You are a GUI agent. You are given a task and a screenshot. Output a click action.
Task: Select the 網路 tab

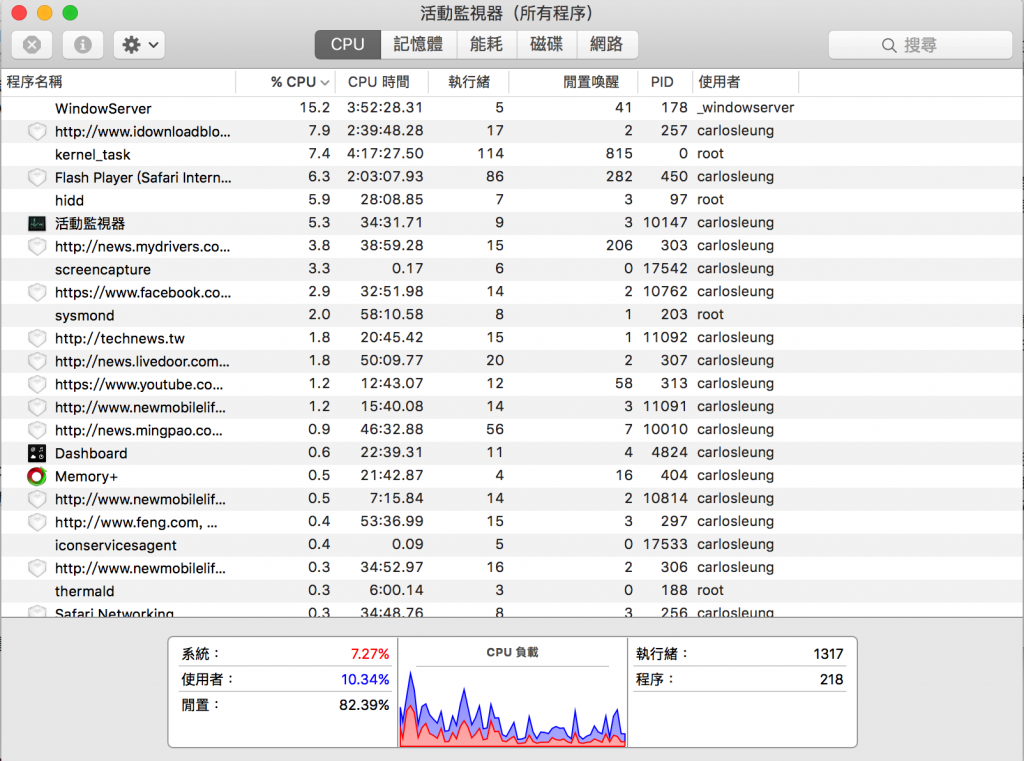[606, 44]
